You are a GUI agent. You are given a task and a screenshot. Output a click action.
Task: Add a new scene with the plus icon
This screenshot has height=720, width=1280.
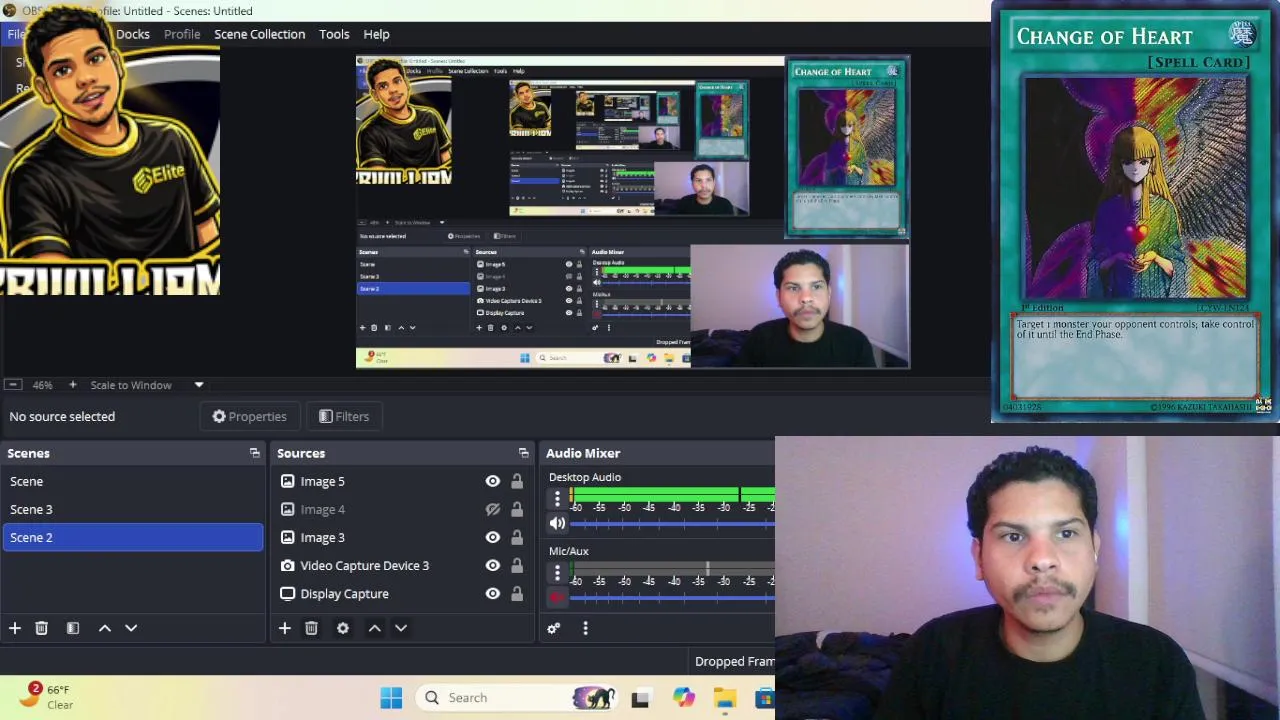15,628
